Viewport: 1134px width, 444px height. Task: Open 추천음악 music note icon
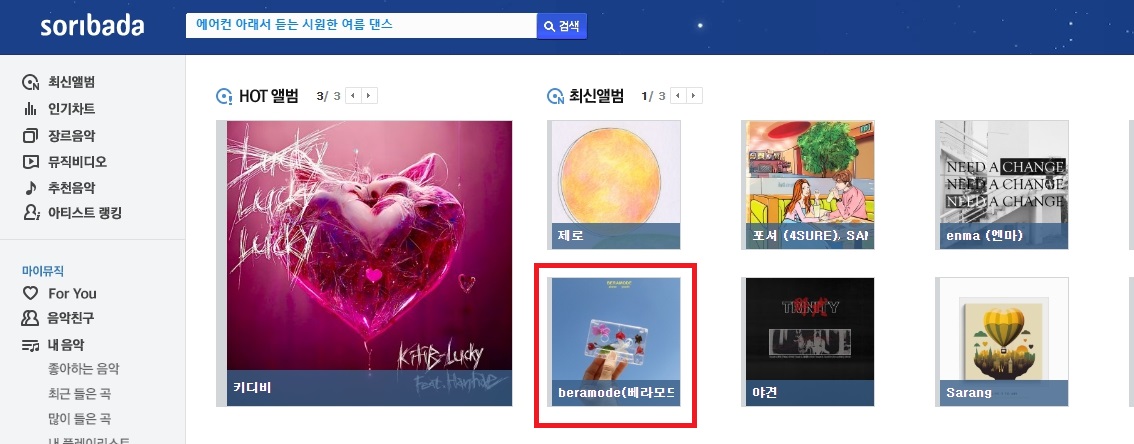pyautogui.click(x=30, y=188)
